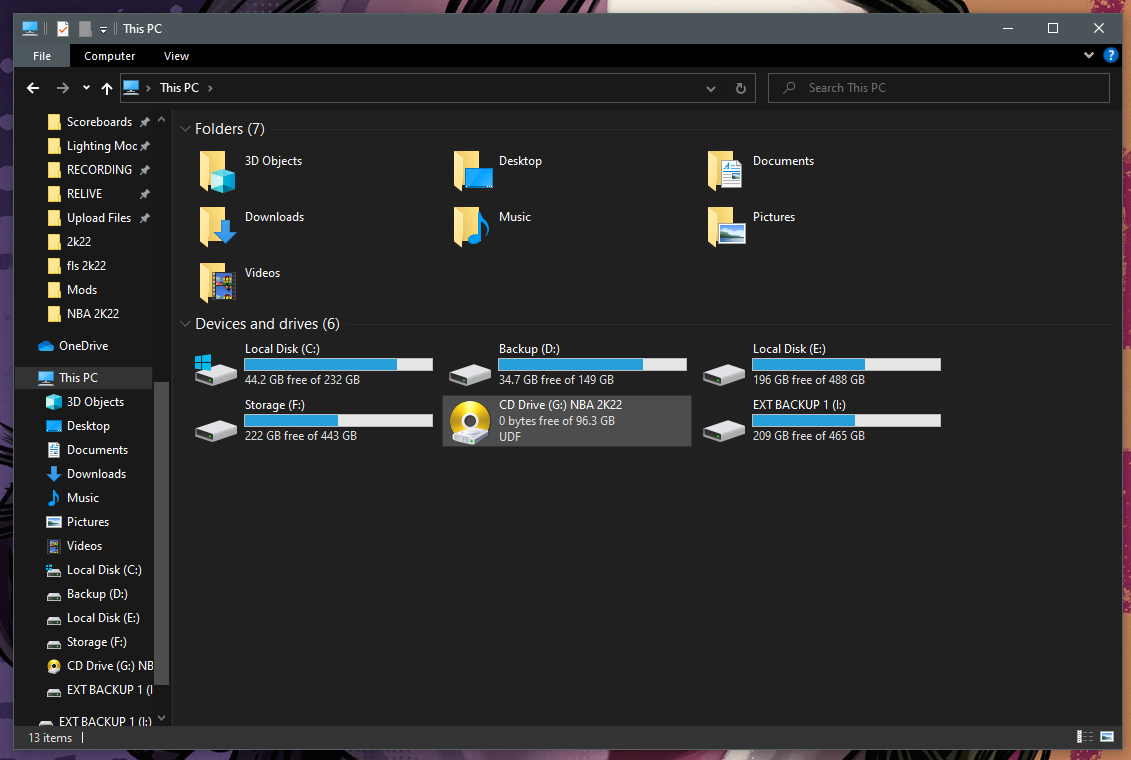This screenshot has width=1131, height=760.
Task: Go back with the Back arrow
Action: click(x=33, y=88)
